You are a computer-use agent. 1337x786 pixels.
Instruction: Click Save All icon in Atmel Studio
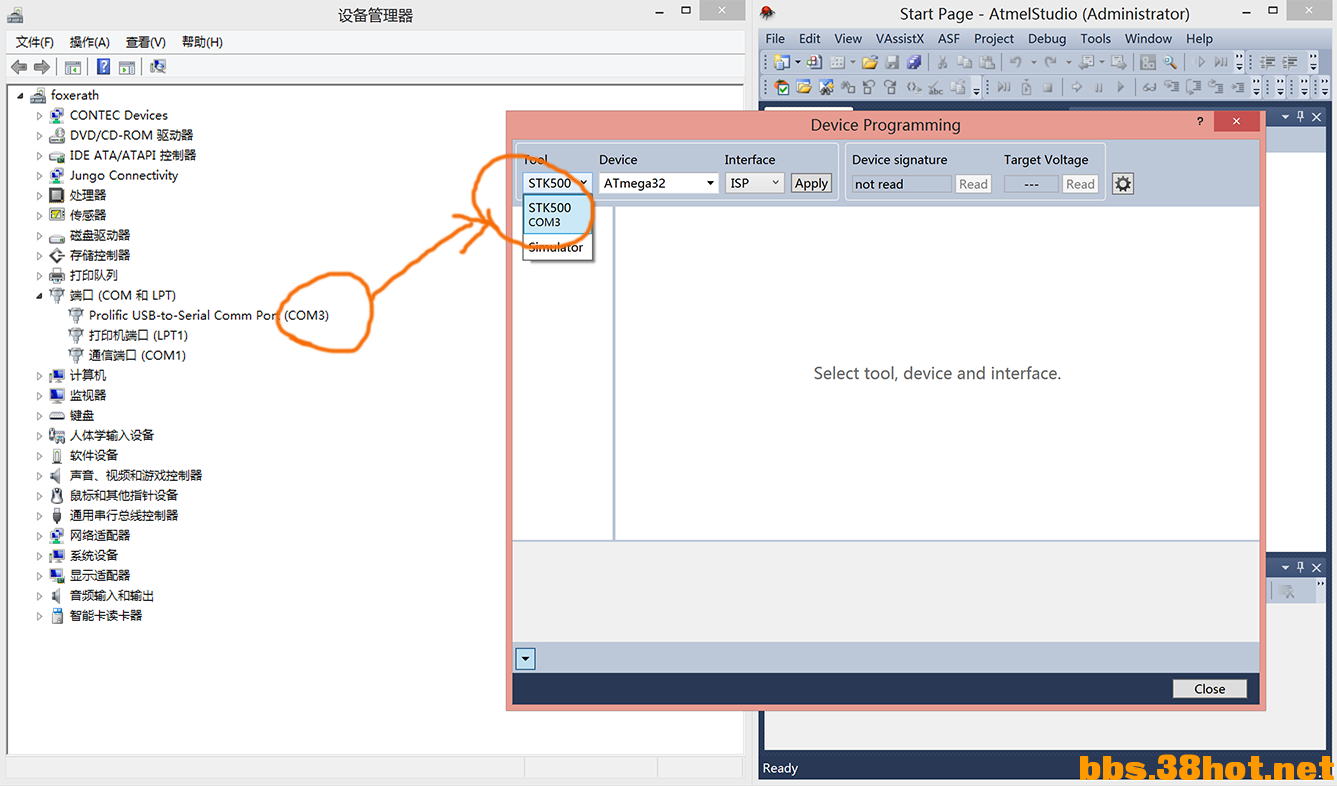coord(913,62)
